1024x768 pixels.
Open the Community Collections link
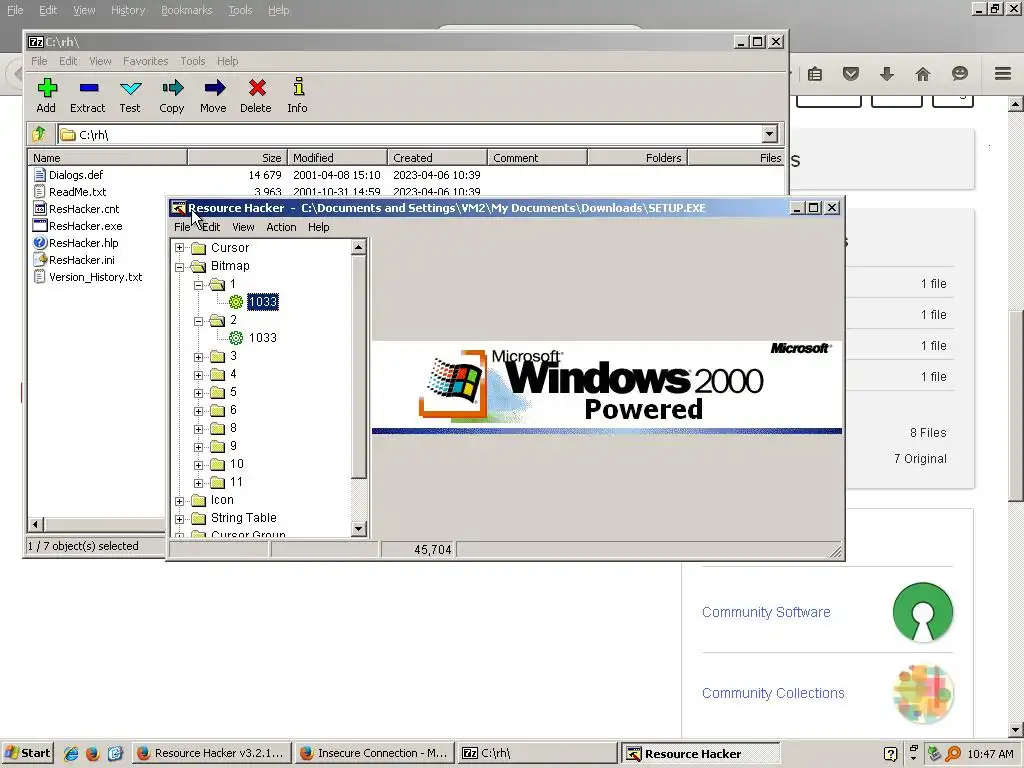[773, 693]
